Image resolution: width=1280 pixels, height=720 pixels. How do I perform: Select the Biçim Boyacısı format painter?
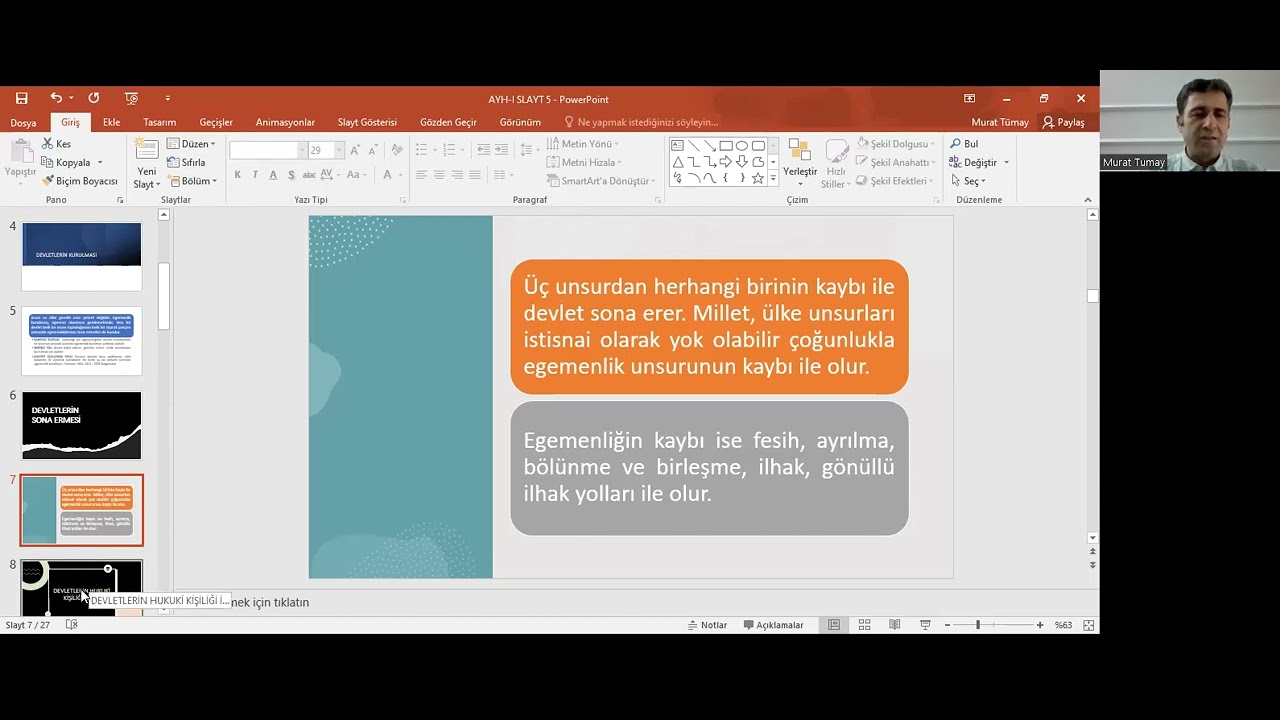[x=80, y=181]
